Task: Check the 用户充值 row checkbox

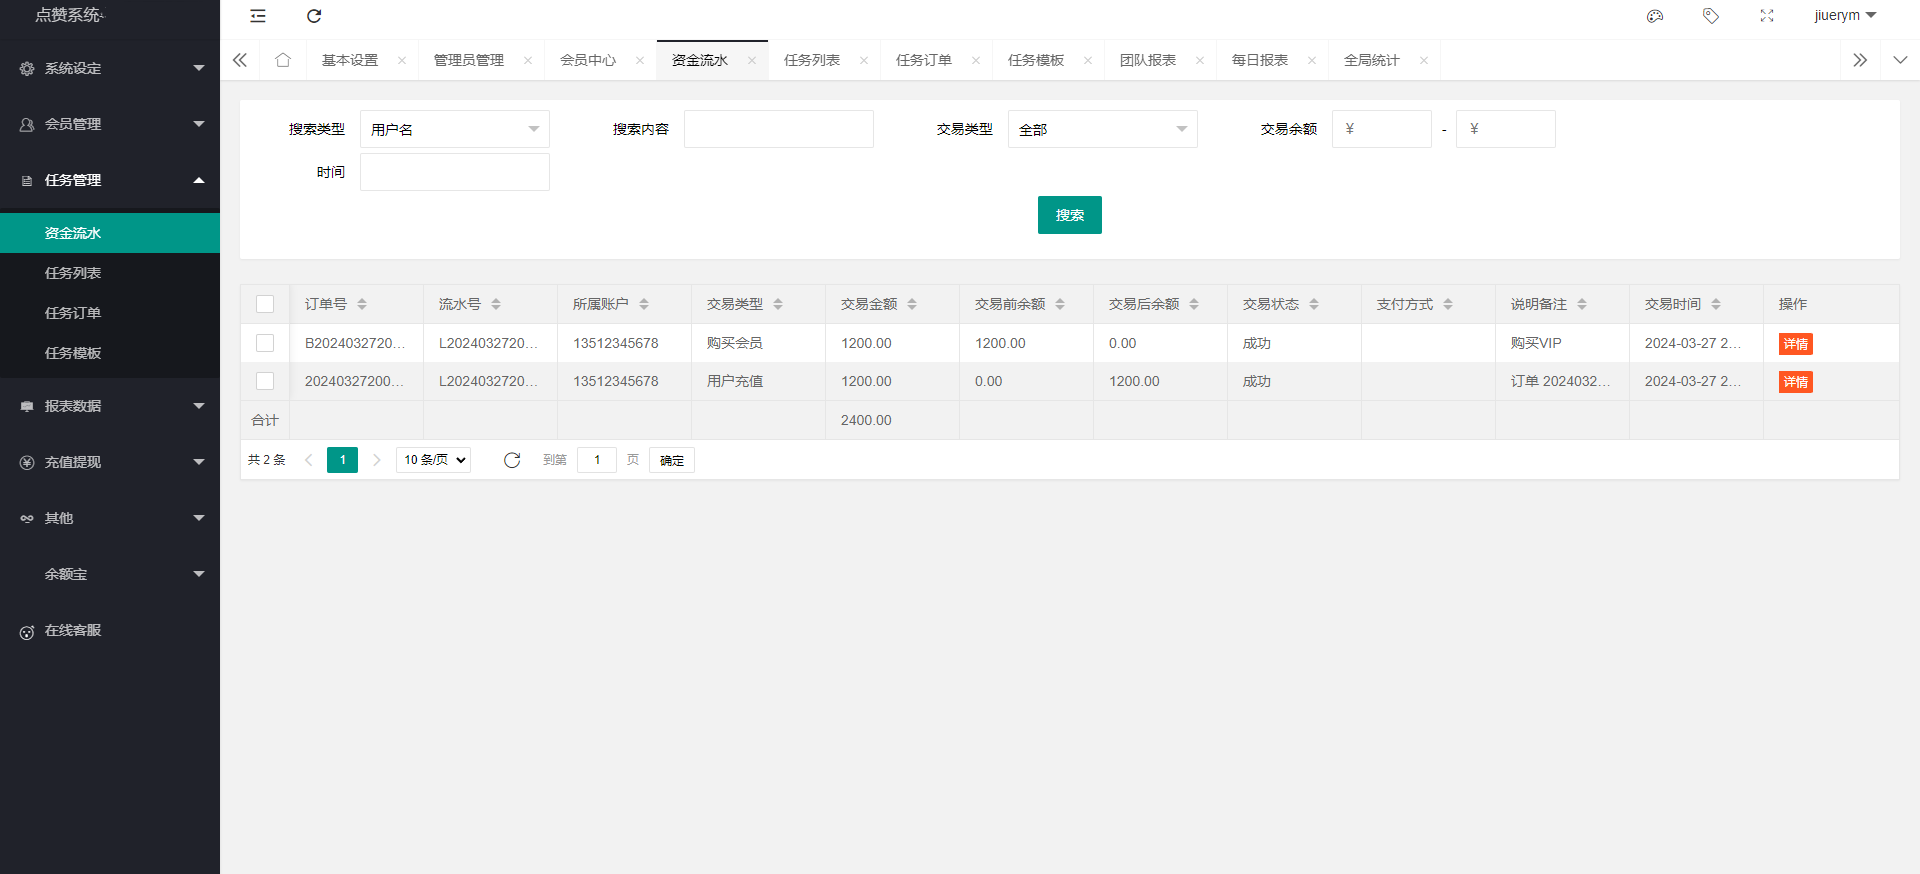Action: click(x=265, y=381)
